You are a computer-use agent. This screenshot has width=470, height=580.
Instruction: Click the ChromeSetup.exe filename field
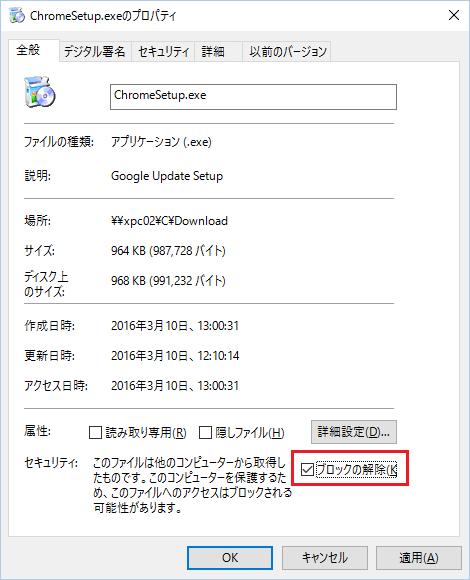[x=253, y=97]
